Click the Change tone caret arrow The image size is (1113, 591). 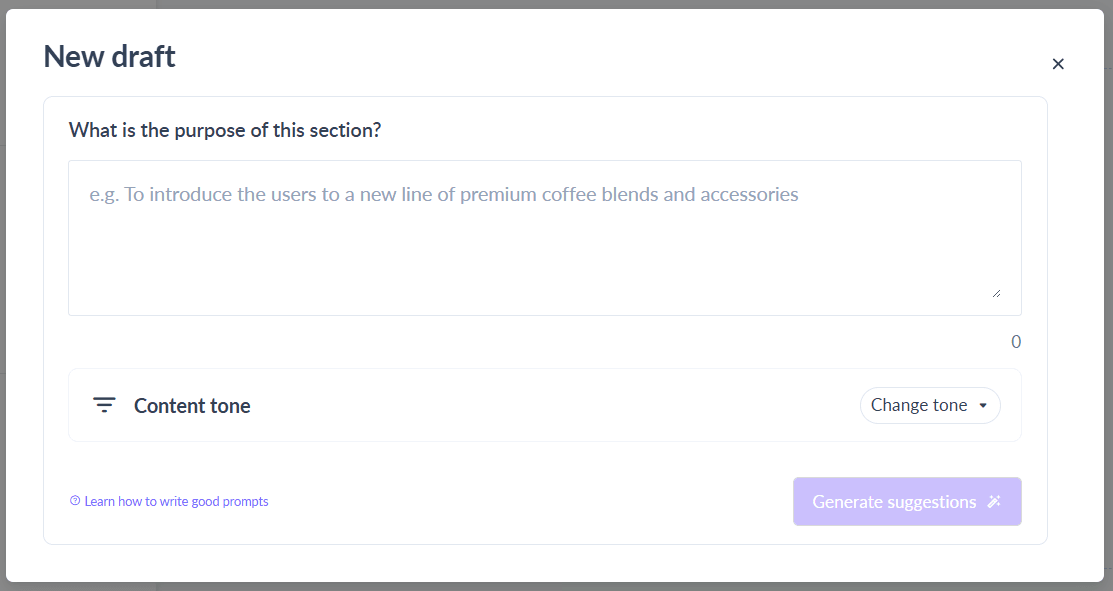(983, 406)
